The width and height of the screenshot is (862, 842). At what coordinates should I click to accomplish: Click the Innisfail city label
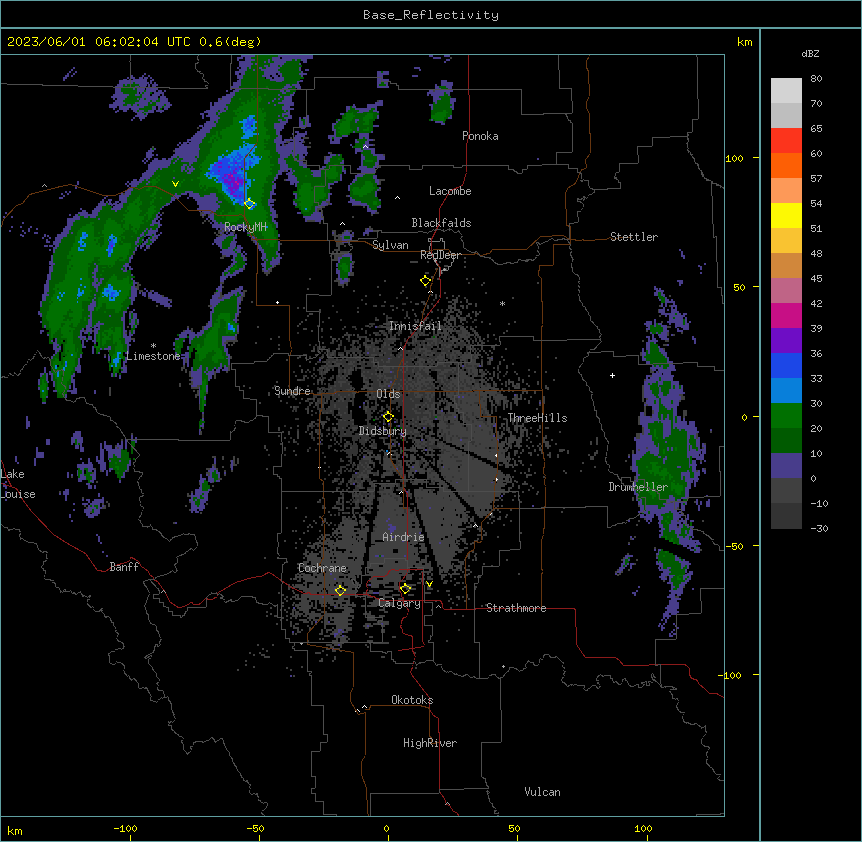point(415,326)
